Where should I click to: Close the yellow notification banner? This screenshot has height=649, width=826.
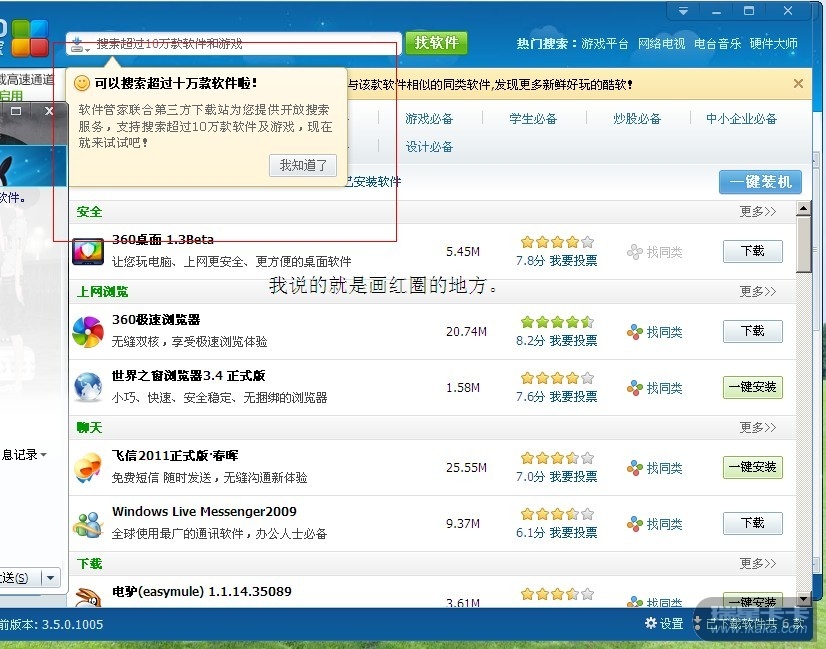(x=798, y=83)
